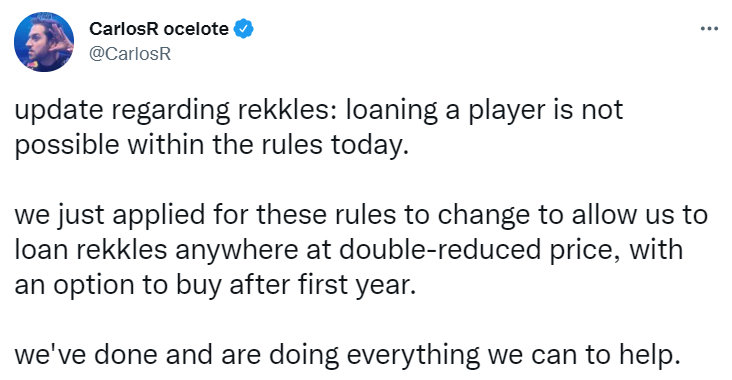
Task: Open the three-dot more options menu
Action: [x=709, y=29]
